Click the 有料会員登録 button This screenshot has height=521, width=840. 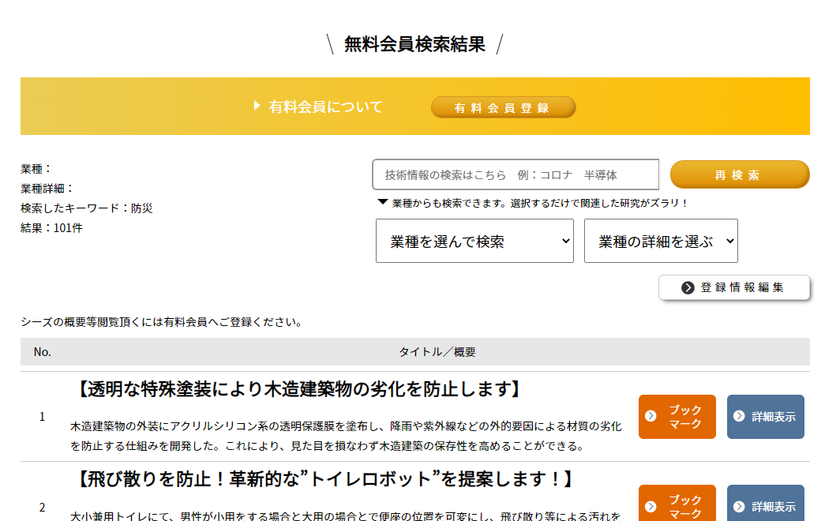[x=503, y=108]
